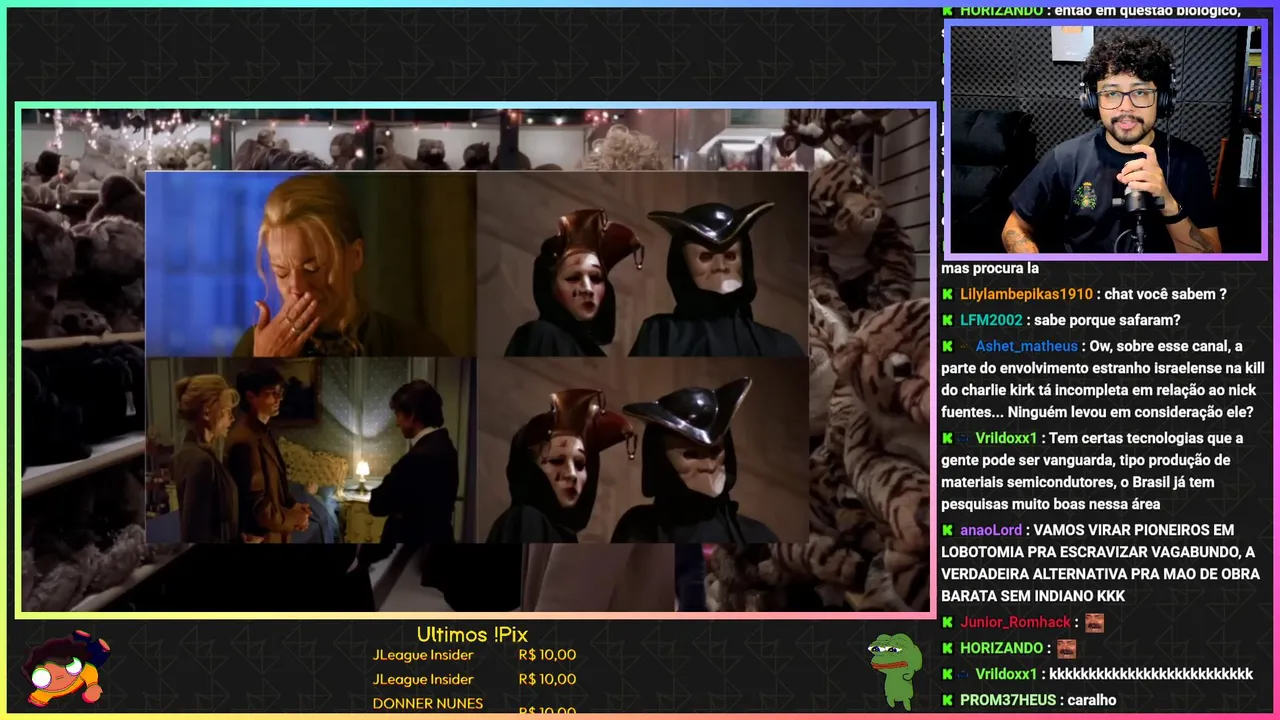Select Vrildoxx1 username on semicondutores message

[x=1007, y=438]
